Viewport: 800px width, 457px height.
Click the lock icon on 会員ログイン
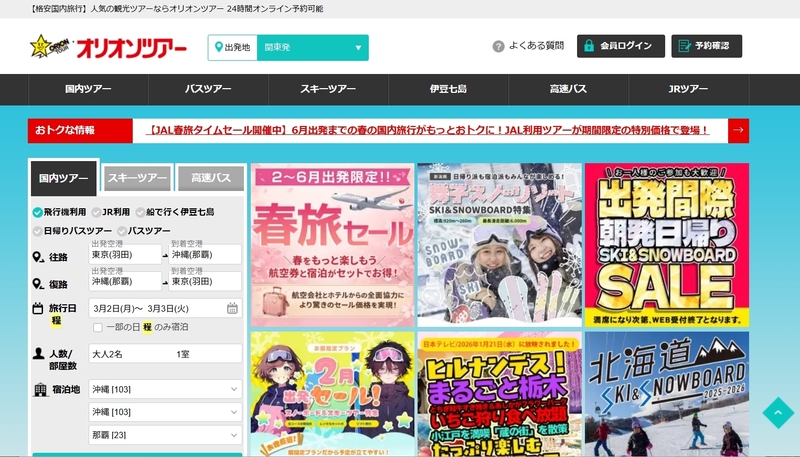589,46
